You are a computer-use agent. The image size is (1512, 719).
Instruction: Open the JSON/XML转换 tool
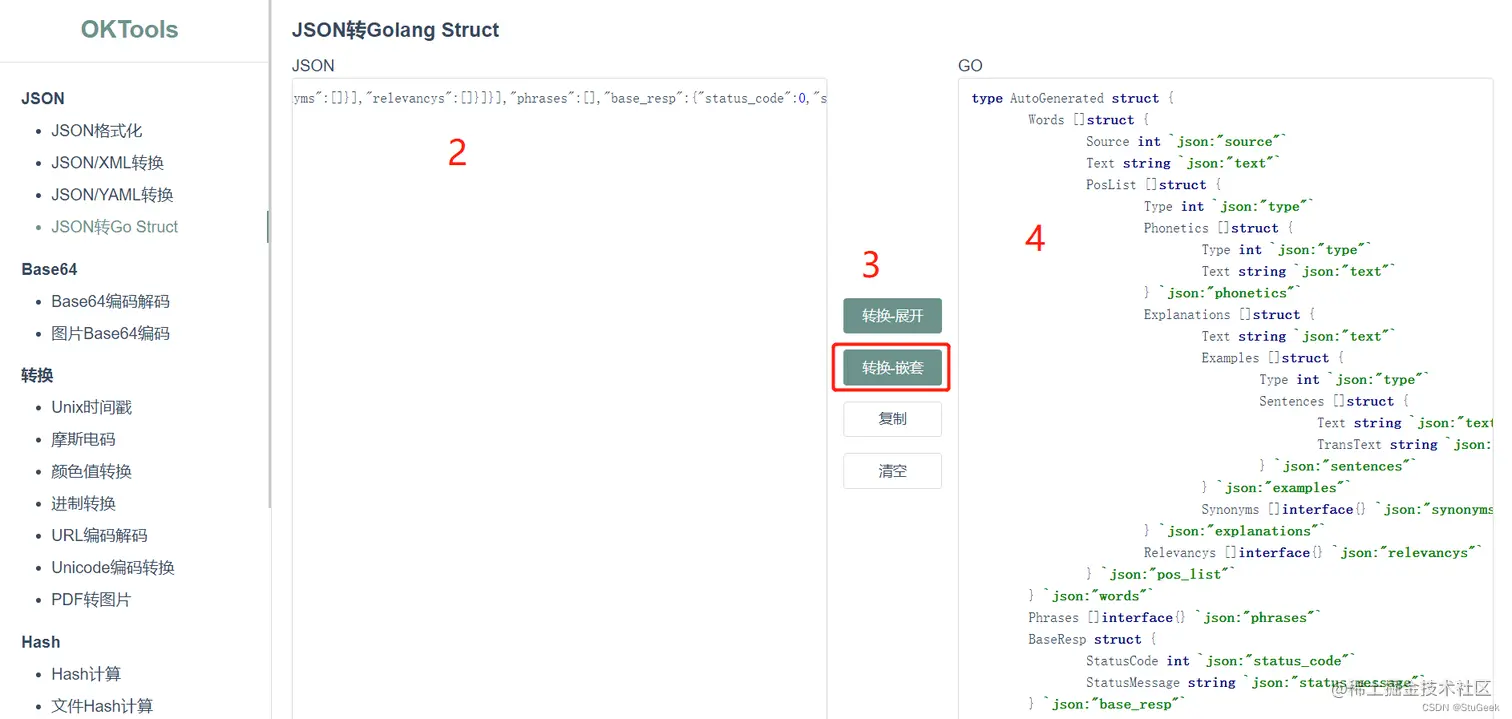pos(108,163)
